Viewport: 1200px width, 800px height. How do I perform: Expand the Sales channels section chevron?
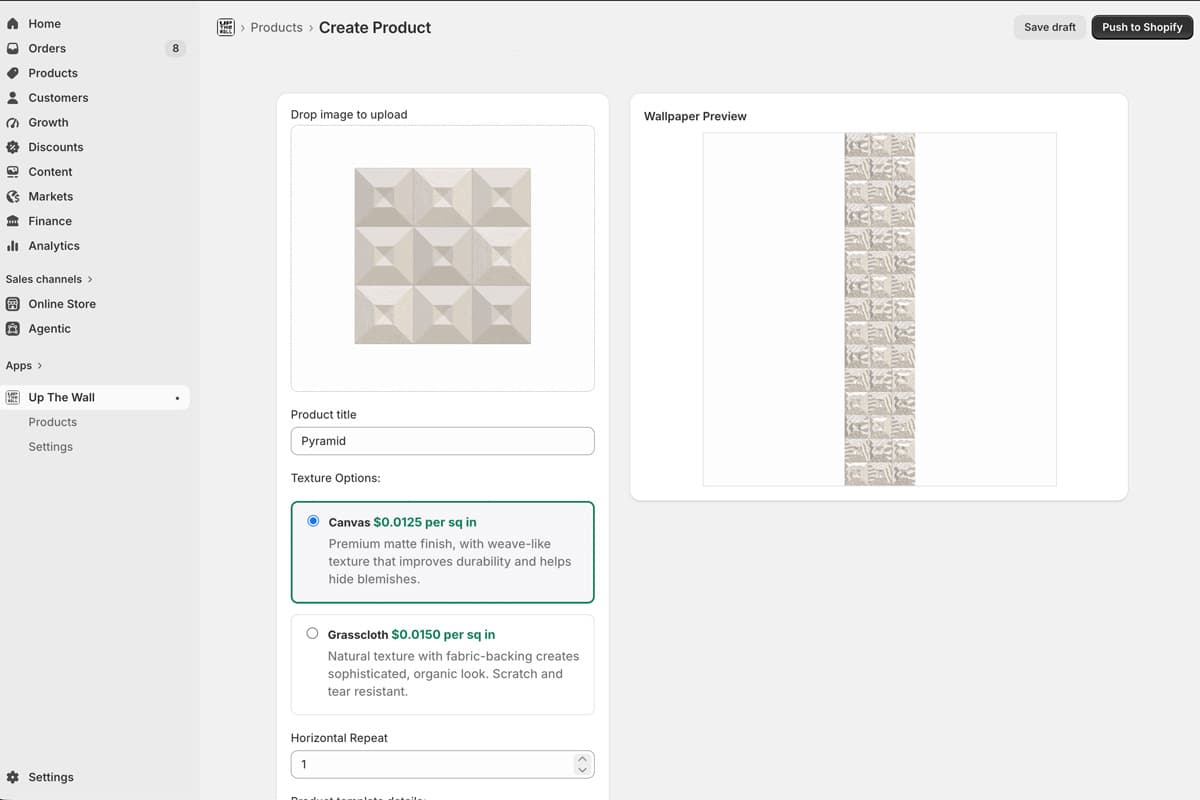click(x=90, y=279)
